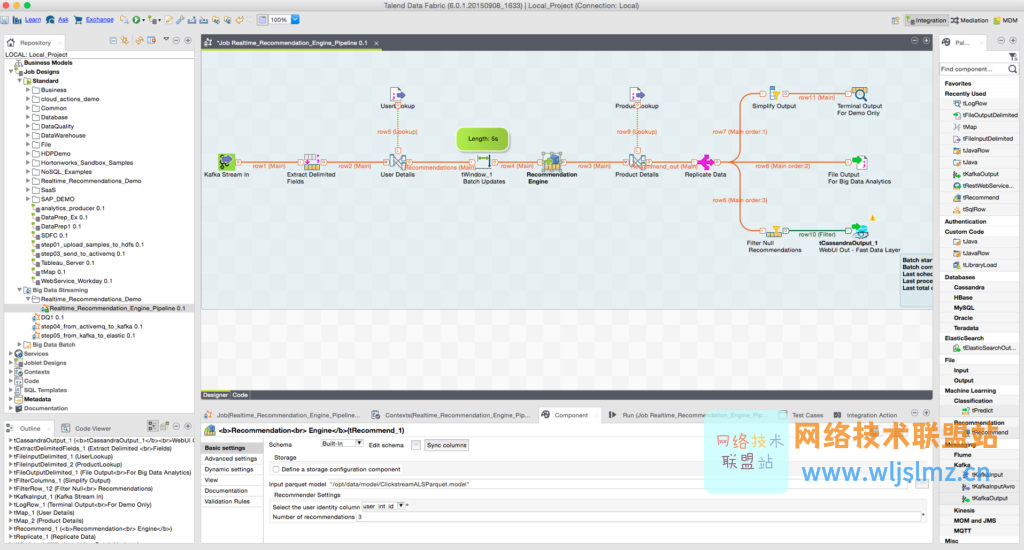Click the Find component search field
This screenshot has width=1024, height=550.
click(x=973, y=69)
